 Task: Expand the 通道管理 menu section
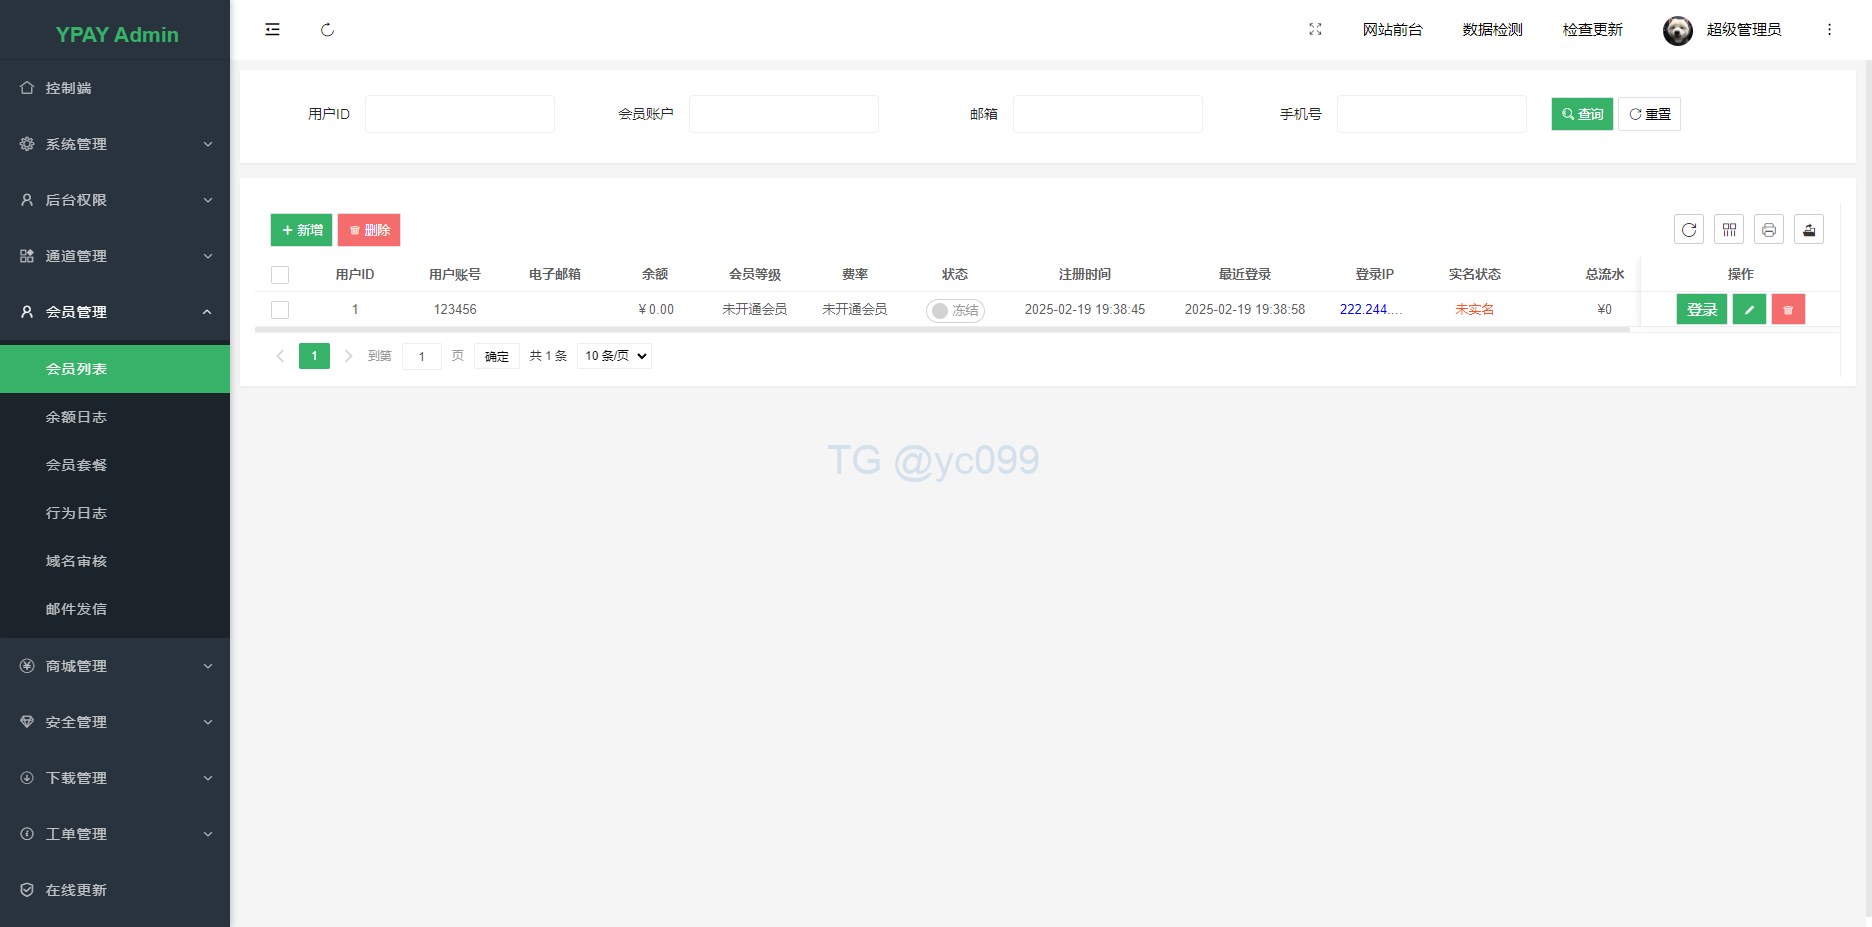[115, 256]
